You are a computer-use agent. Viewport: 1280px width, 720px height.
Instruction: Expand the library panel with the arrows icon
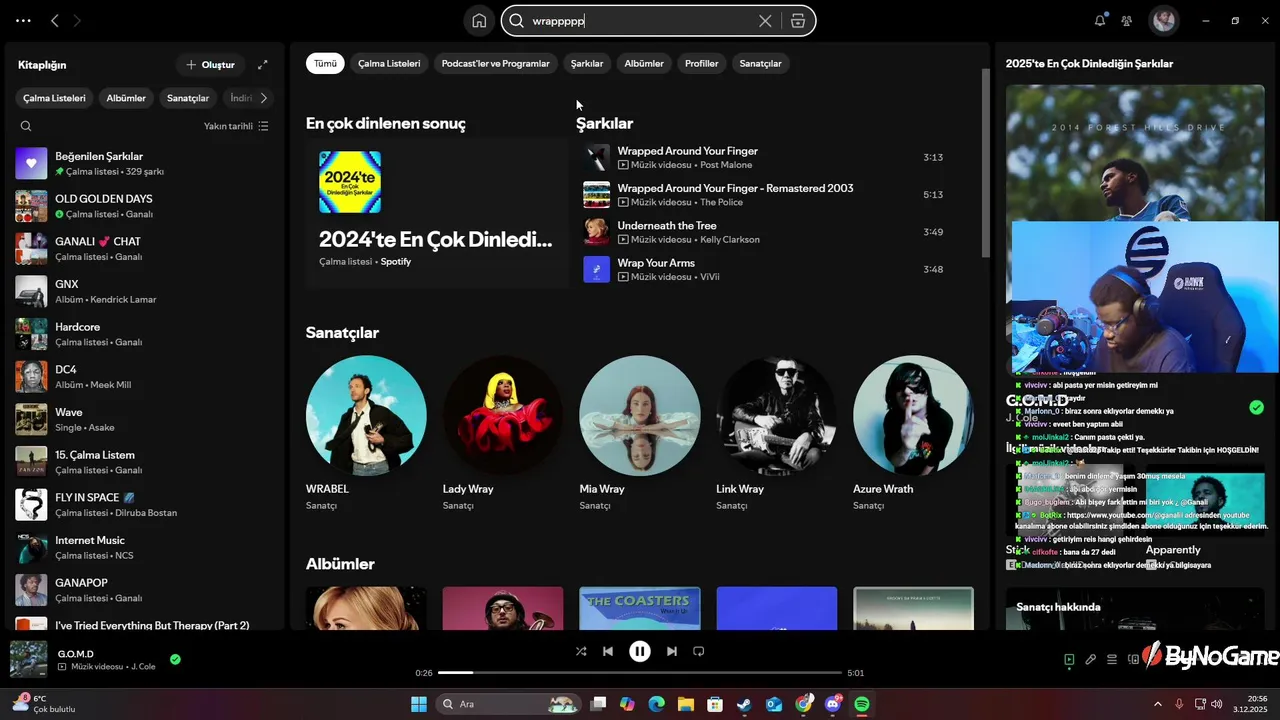(x=263, y=65)
